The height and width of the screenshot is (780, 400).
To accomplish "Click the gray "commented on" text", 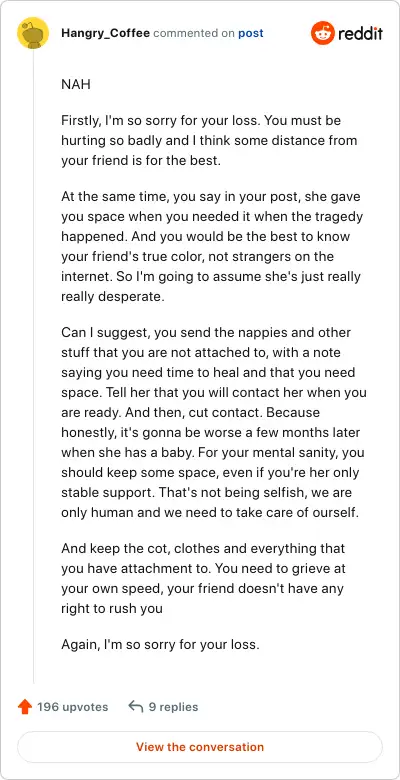I will 194,33.
